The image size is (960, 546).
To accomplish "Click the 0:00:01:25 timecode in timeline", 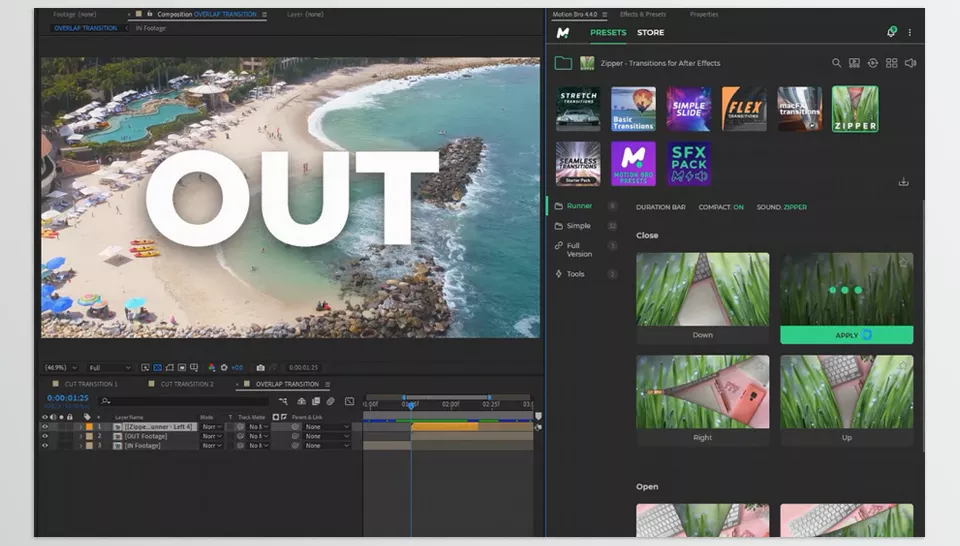I will click(67, 398).
